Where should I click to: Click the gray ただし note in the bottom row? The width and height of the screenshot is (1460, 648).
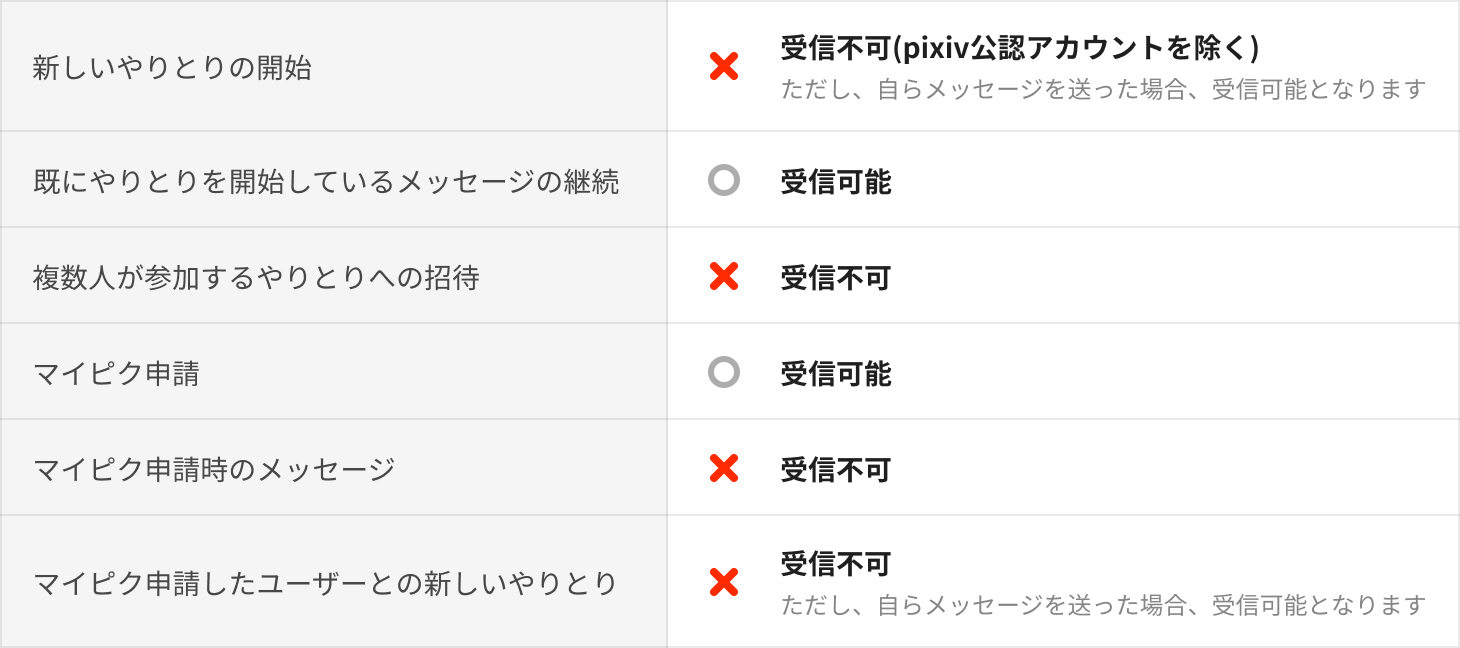1102,605
